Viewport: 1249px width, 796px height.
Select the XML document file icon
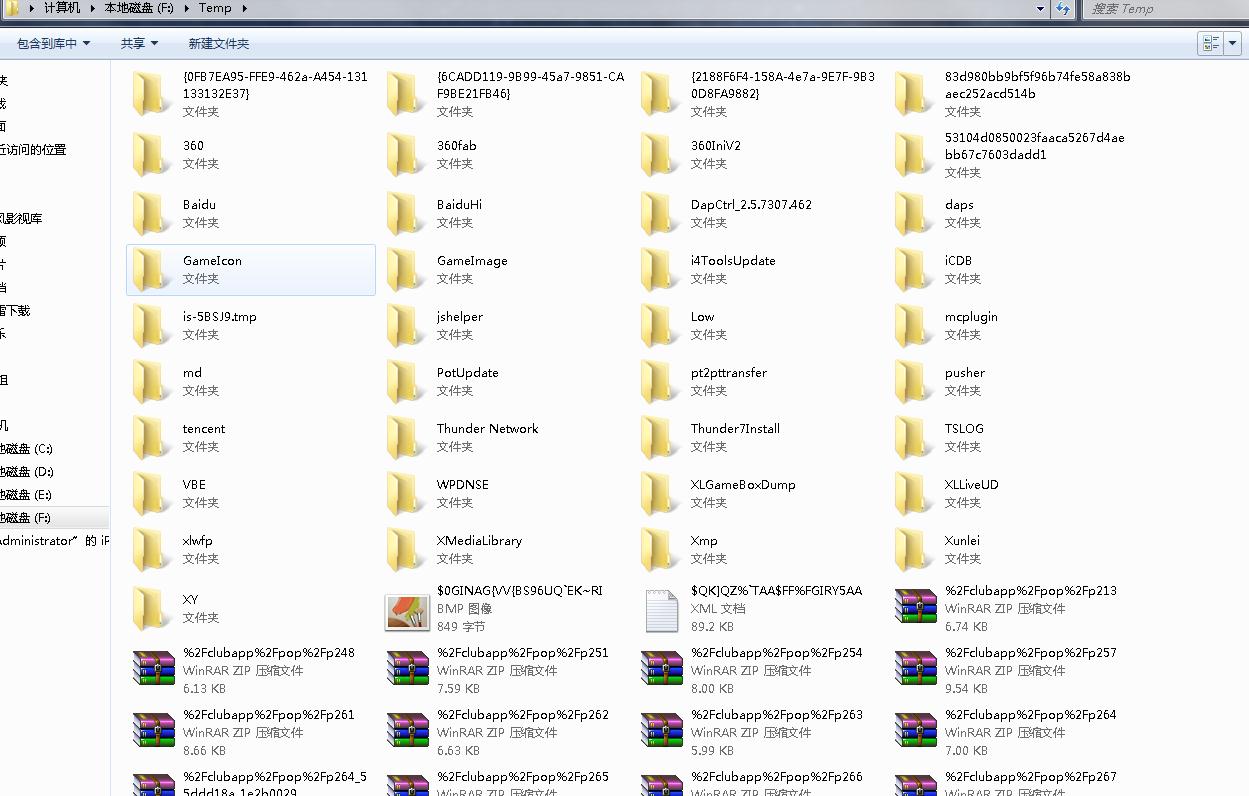tap(661, 610)
